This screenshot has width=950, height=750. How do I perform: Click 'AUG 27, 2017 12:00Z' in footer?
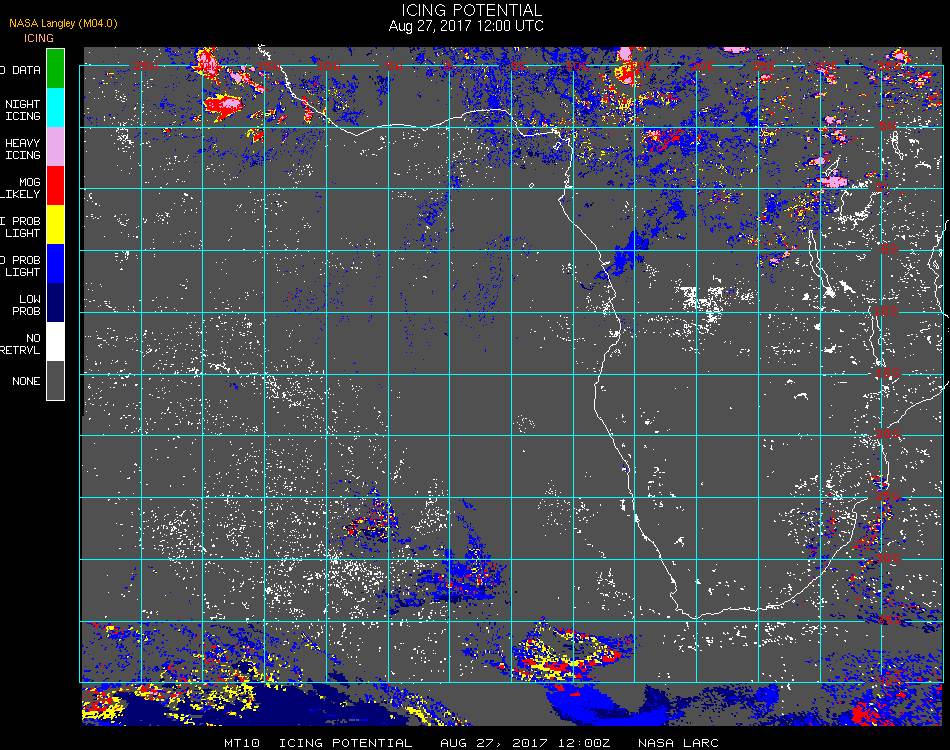(x=525, y=743)
